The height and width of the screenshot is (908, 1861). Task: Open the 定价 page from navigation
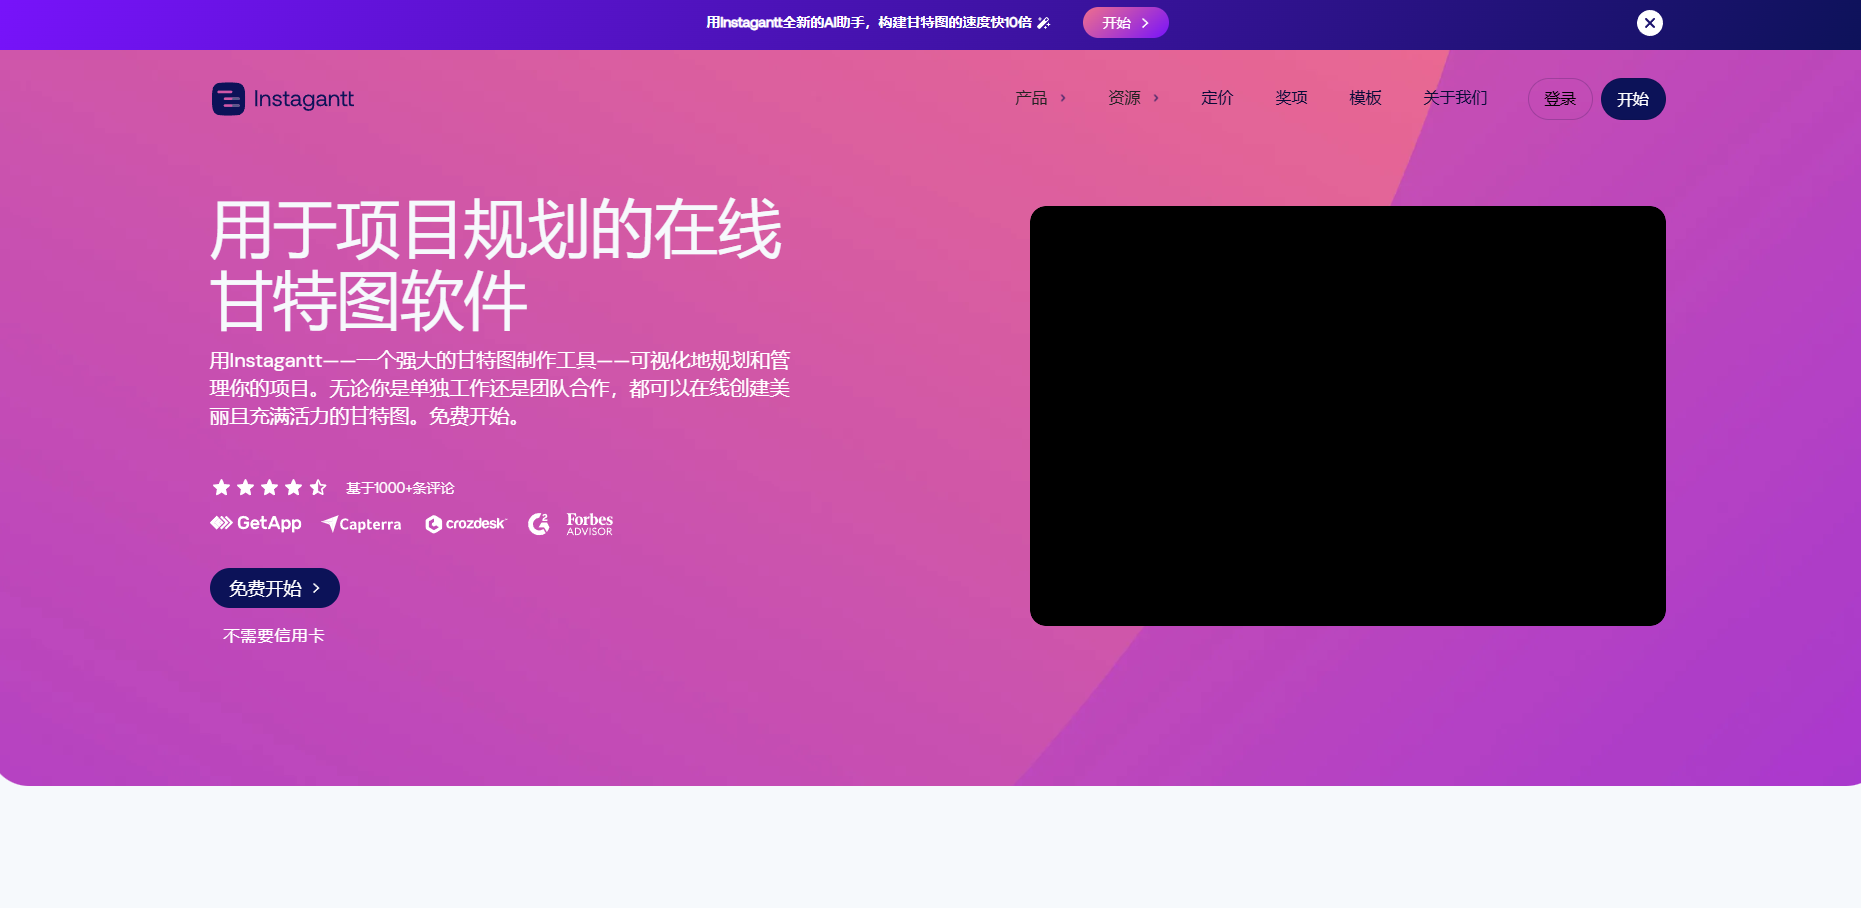1217,98
